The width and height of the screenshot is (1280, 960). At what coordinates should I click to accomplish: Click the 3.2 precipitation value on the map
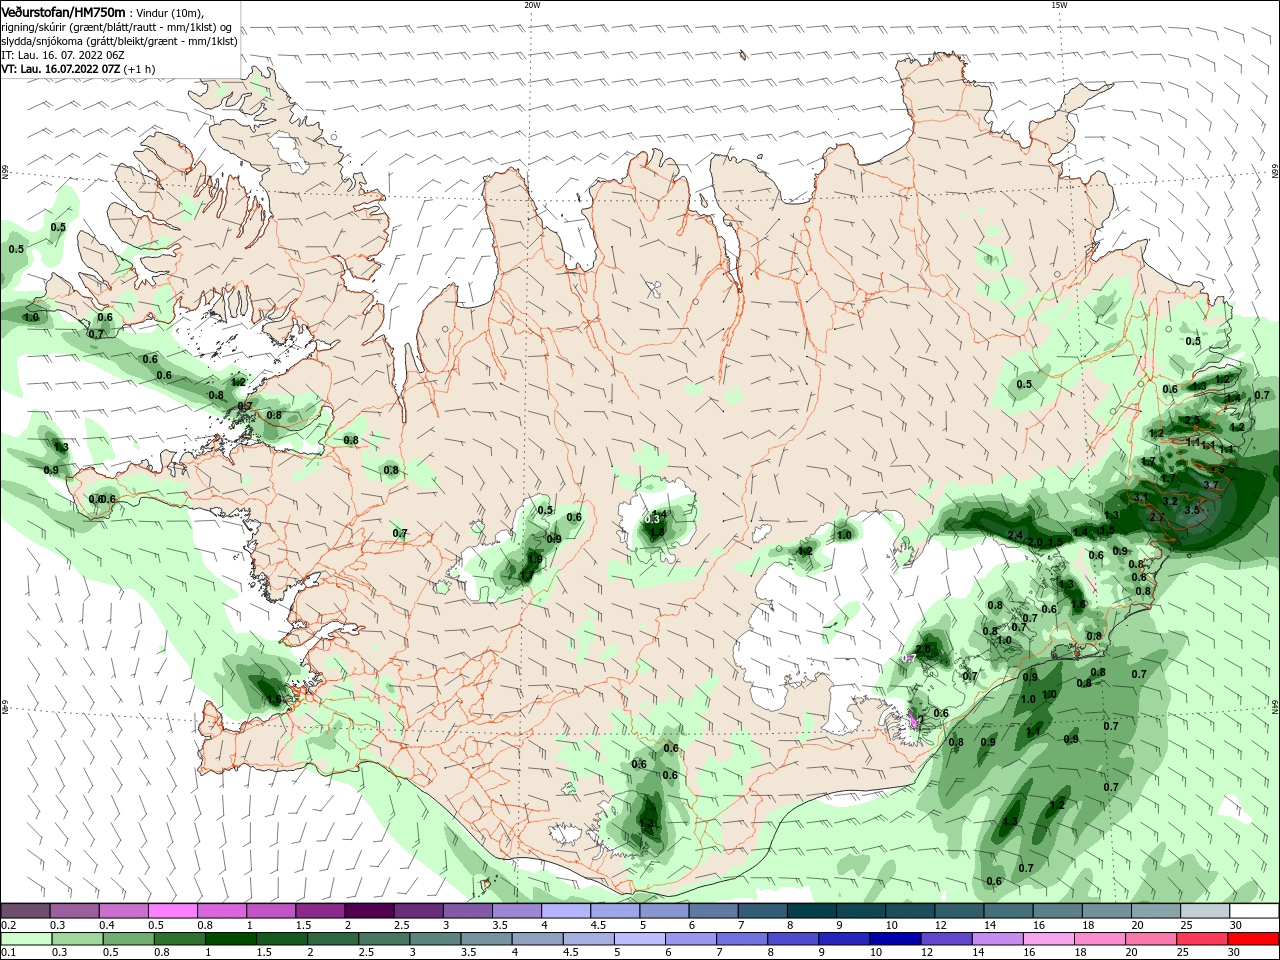click(x=1170, y=501)
